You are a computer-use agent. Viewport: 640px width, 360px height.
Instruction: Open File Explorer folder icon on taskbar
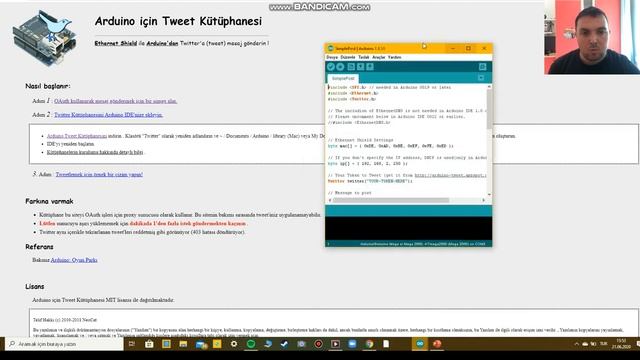point(183,344)
